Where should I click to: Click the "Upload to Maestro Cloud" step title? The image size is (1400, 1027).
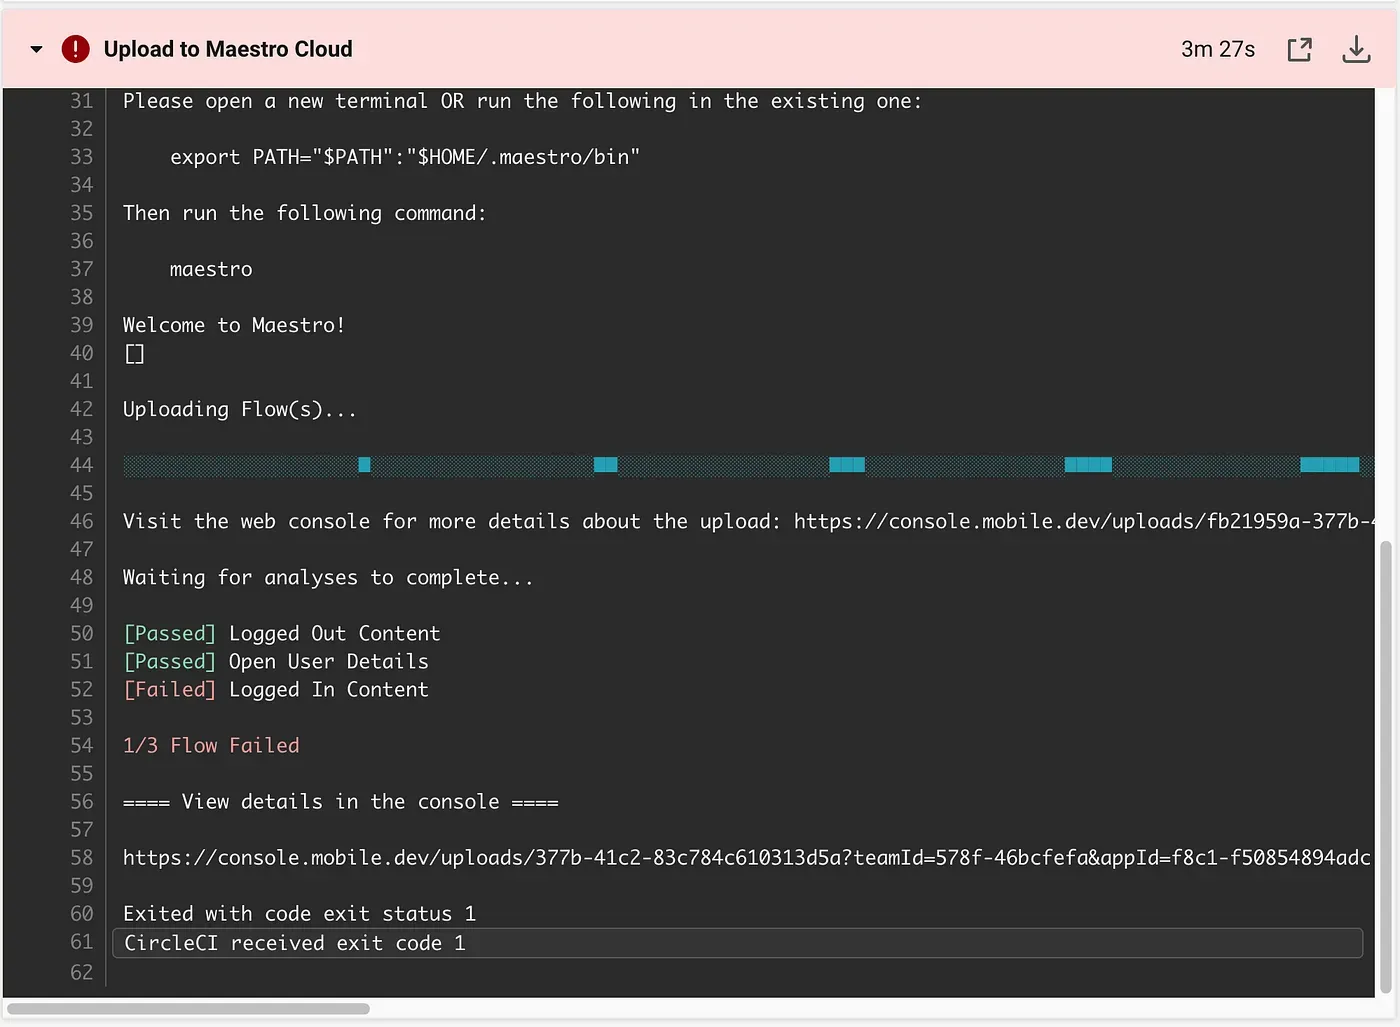[x=228, y=49]
